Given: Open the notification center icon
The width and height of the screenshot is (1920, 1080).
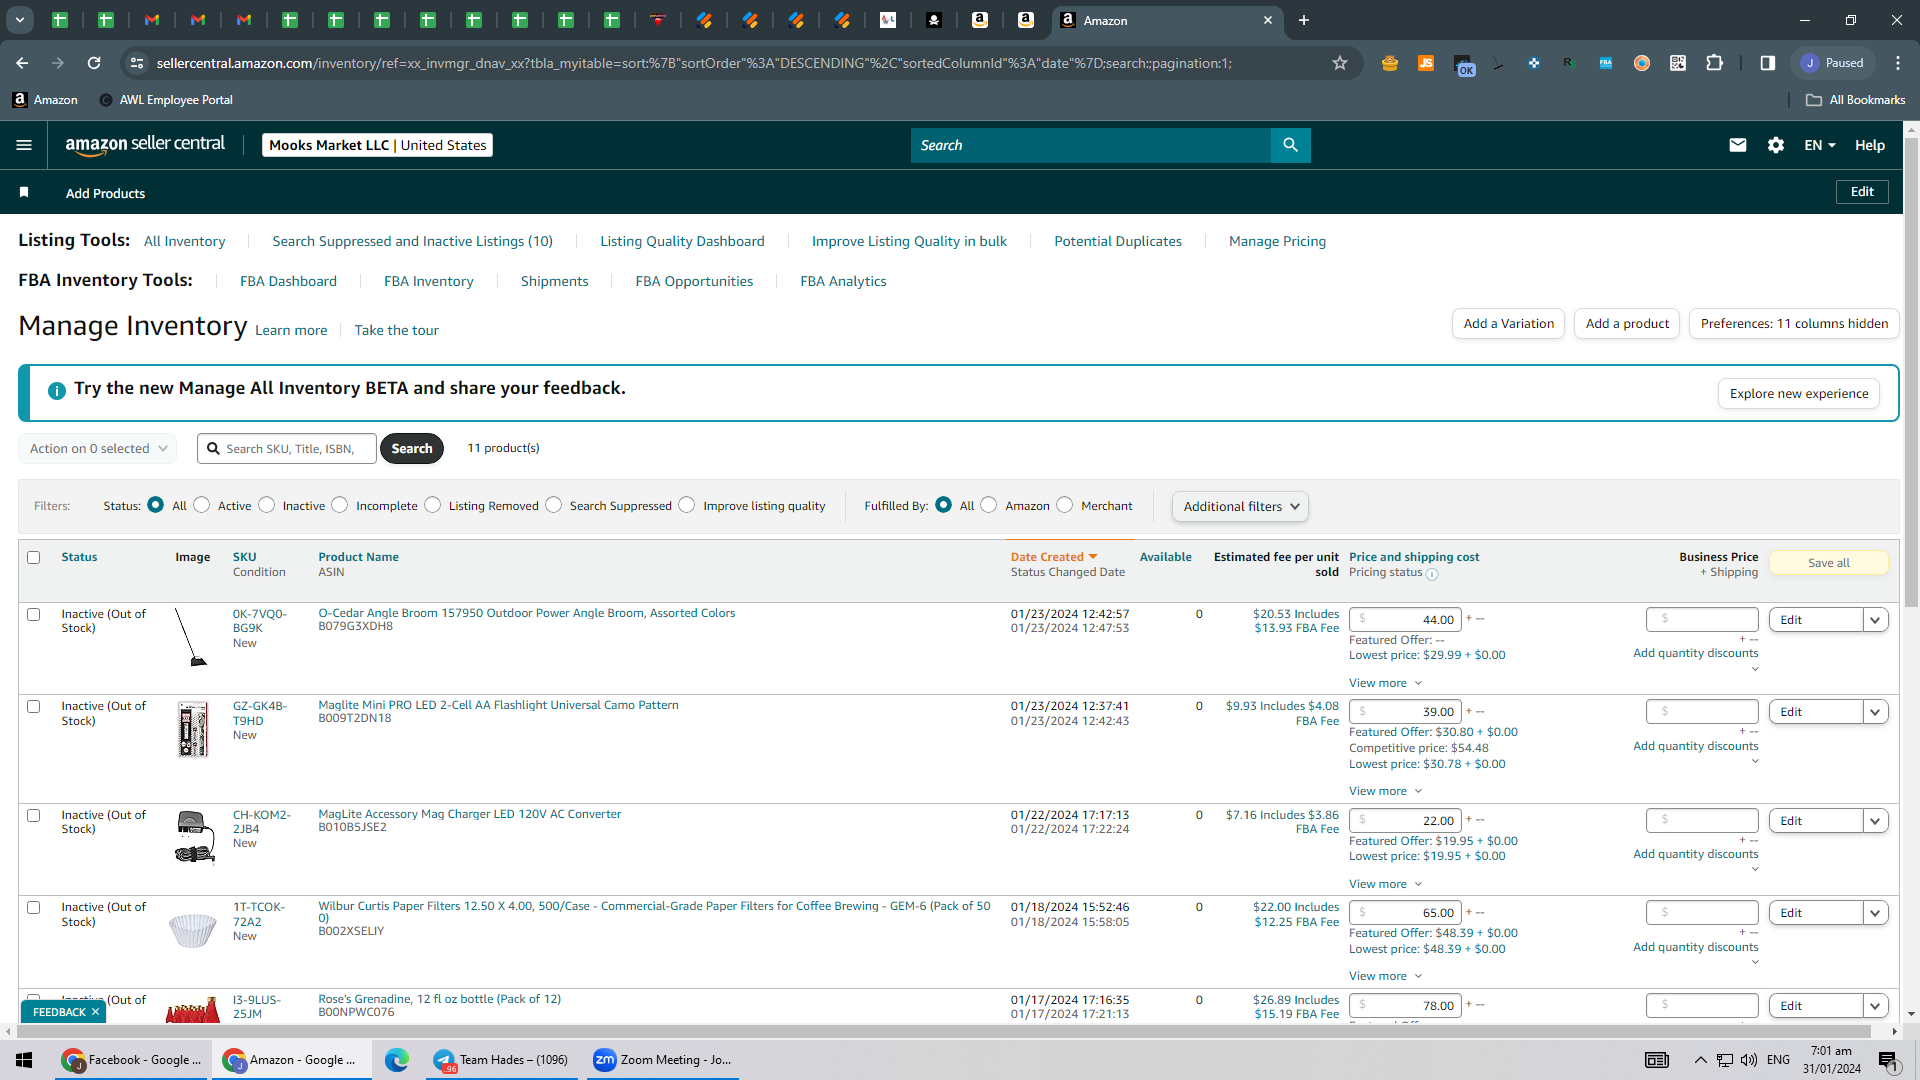Looking at the screenshot, I should pos(1888,1060).
